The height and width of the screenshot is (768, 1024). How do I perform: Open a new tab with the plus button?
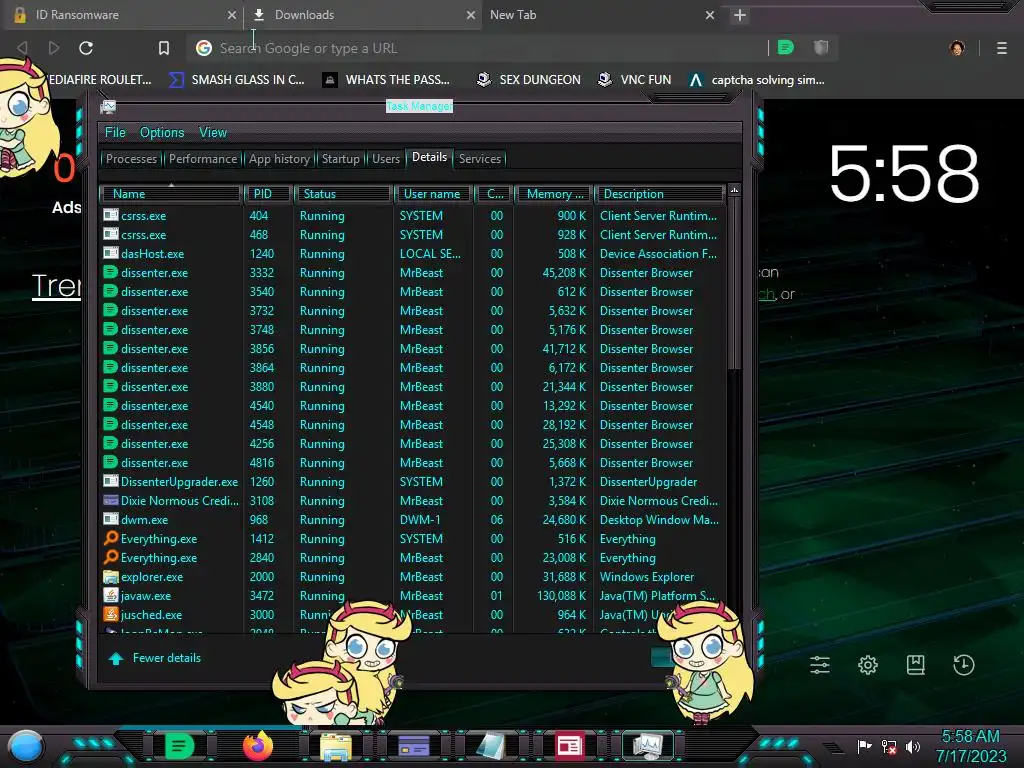[739, 15]
